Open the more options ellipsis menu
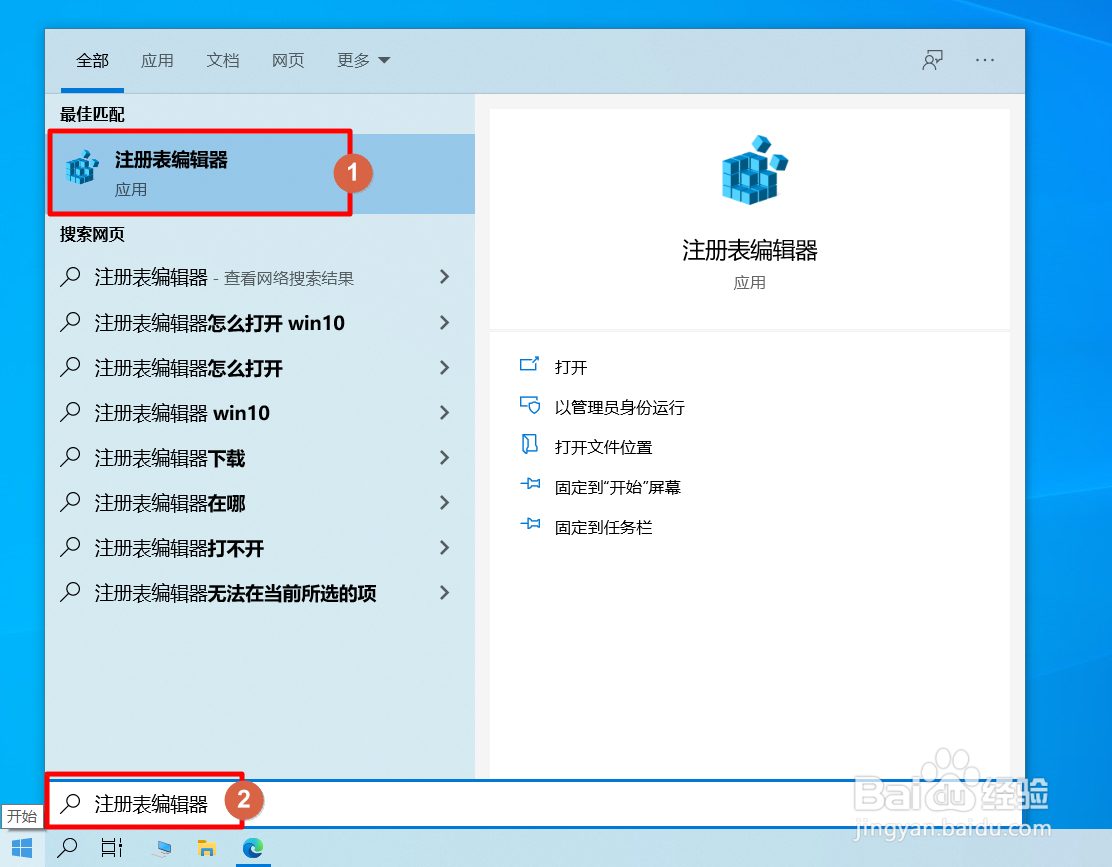Viewport: 1112px width, 867px height. (985, 60)
